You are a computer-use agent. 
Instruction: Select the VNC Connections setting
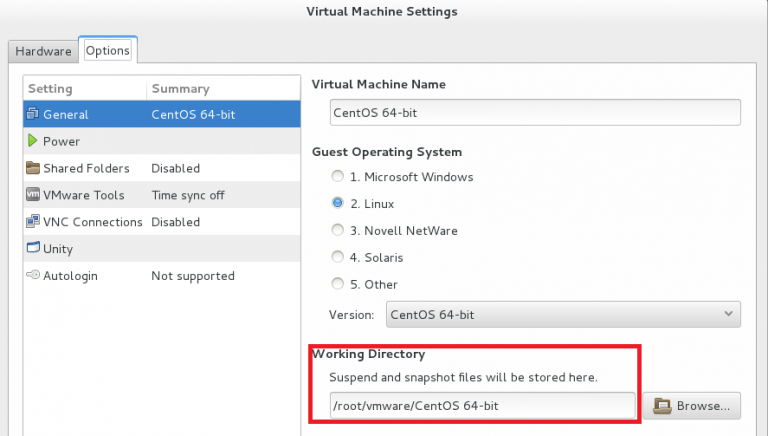pyautogui.click(x=162, y=222)
